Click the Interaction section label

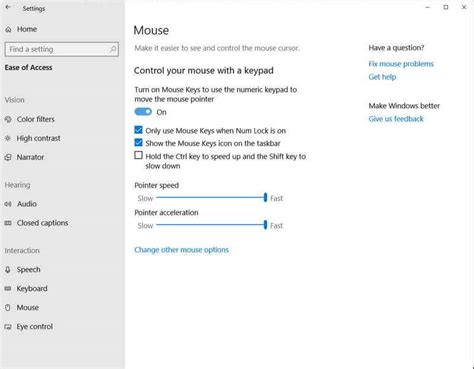(22, 251)
